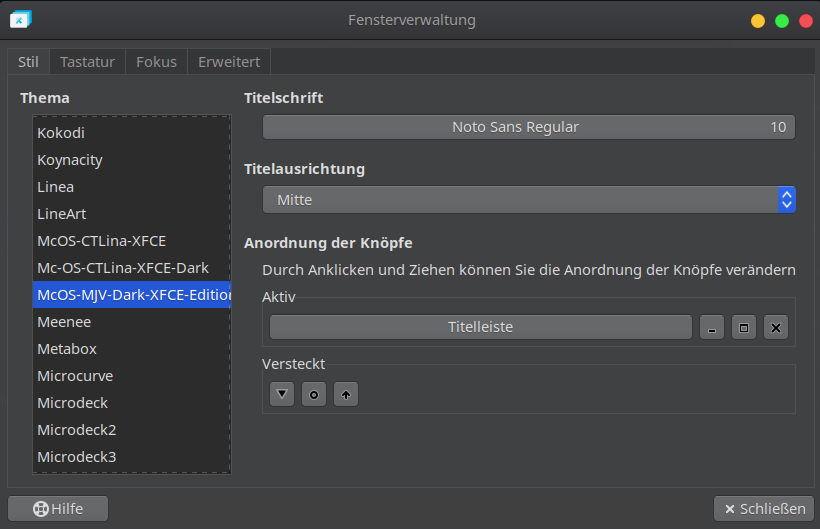Select the hidden menu triangle button
Screen dimensions: 820x529
(283, 394)
